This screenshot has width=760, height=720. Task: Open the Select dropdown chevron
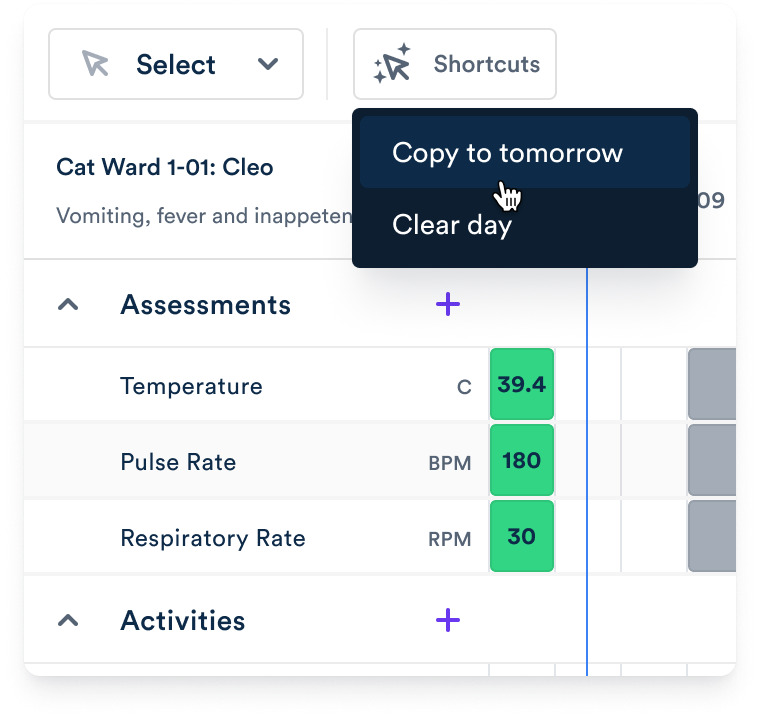coord(267,64)
